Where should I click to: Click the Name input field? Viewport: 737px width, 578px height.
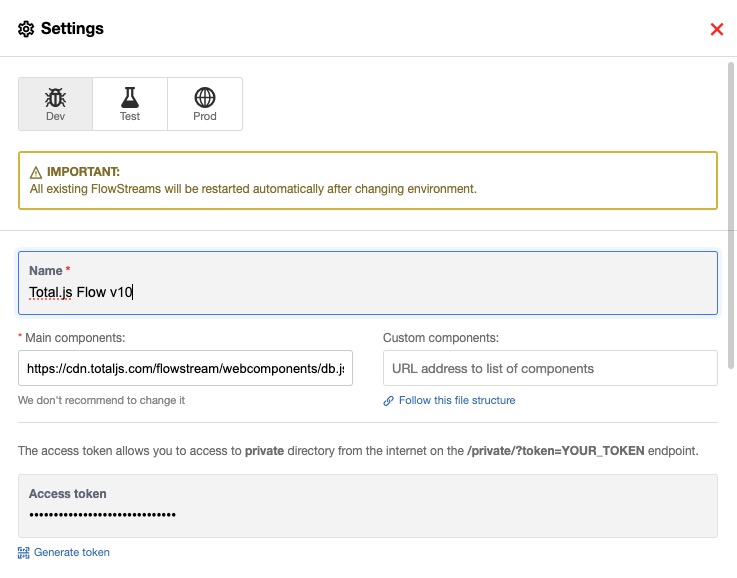click(368, 283)
